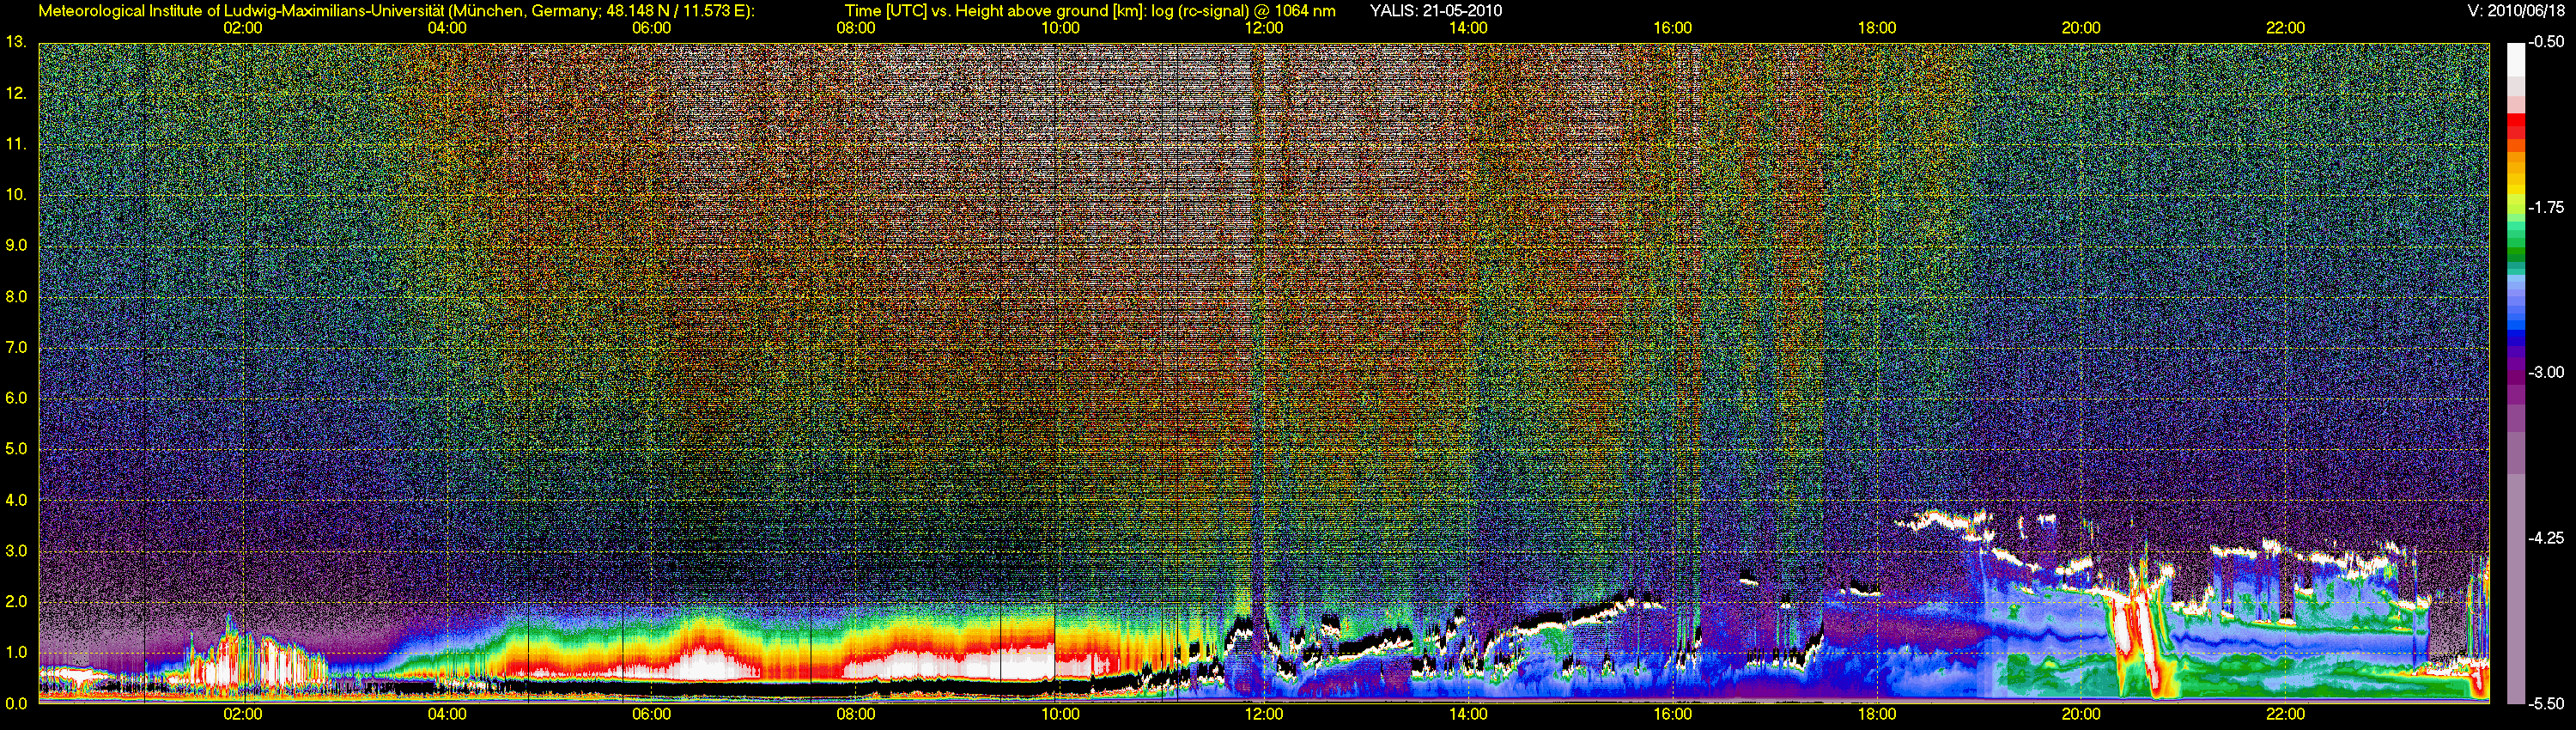Click the 16:00 label on top axis
This screenshot has width=2576, height=730.
point(1673,28)
